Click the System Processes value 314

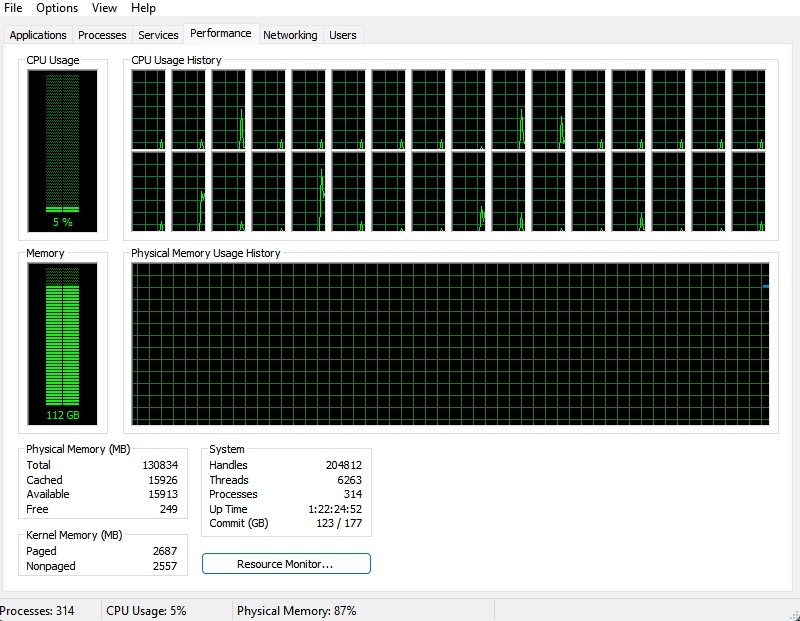(353, 494)
